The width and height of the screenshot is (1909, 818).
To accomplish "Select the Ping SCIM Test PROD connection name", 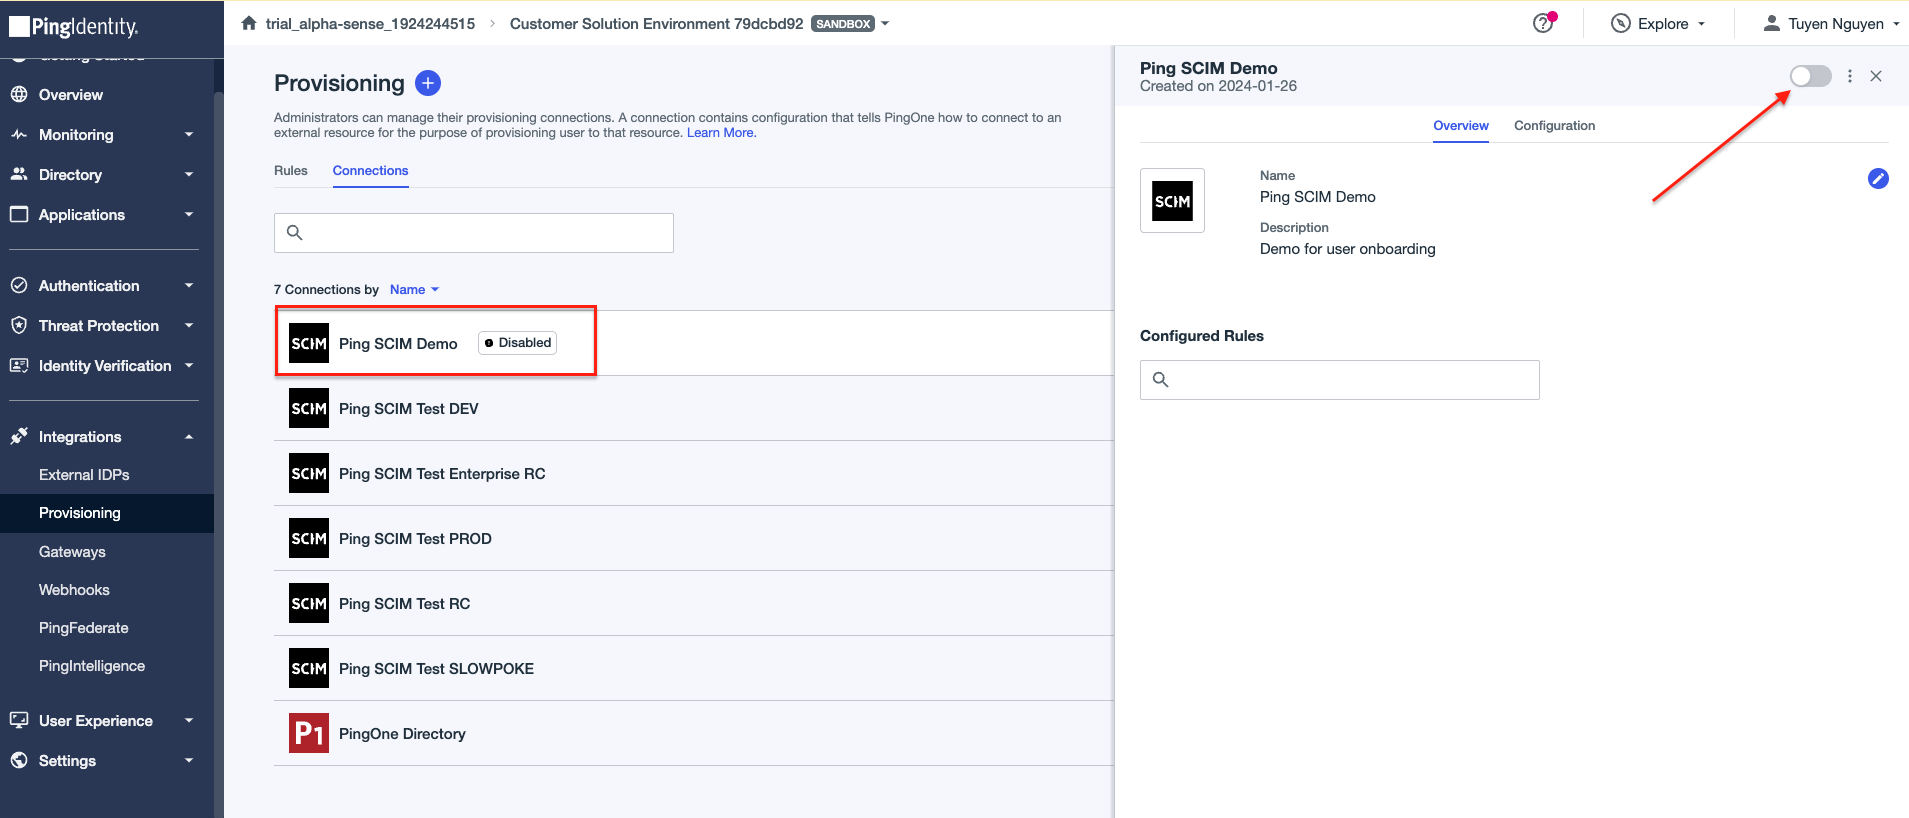I will click(415, 538).
